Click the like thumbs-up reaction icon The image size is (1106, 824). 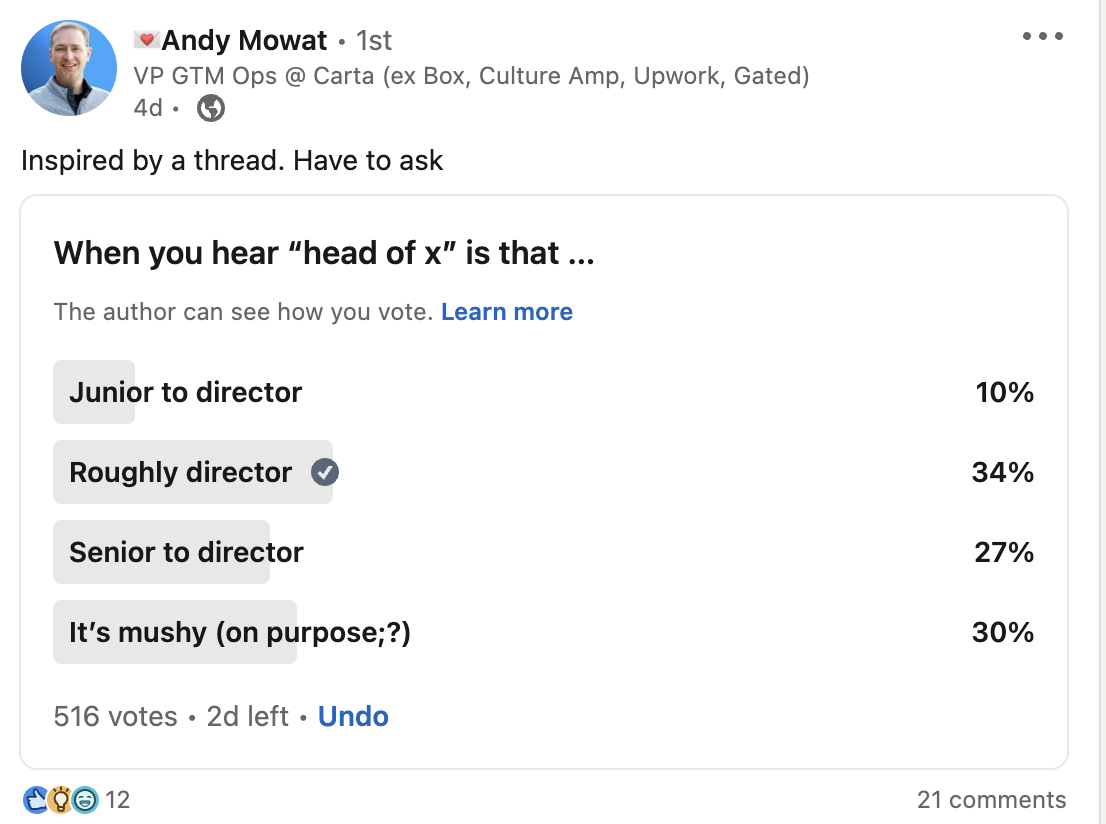[x=36, y=799]
